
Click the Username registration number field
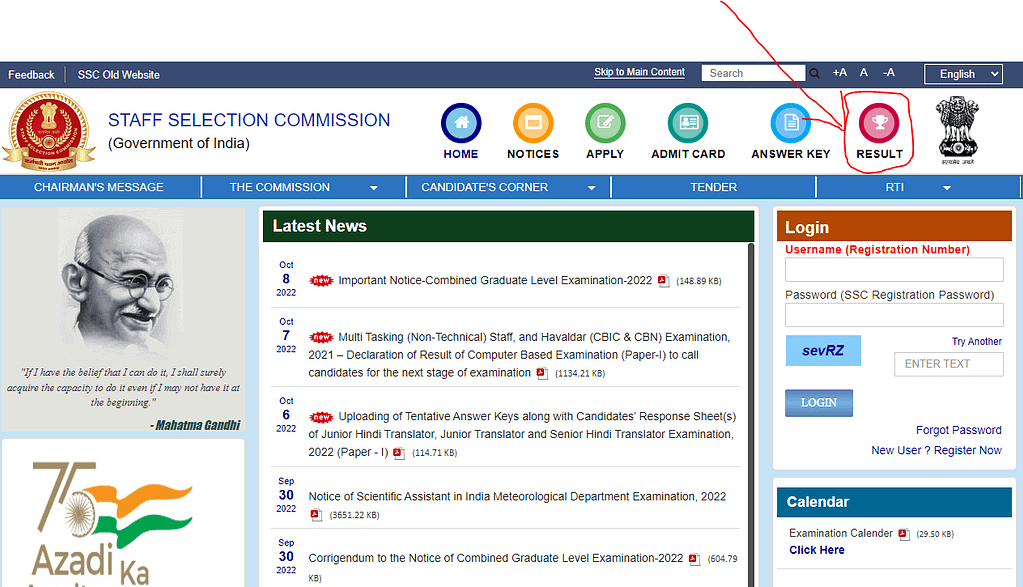coord(894,269)
